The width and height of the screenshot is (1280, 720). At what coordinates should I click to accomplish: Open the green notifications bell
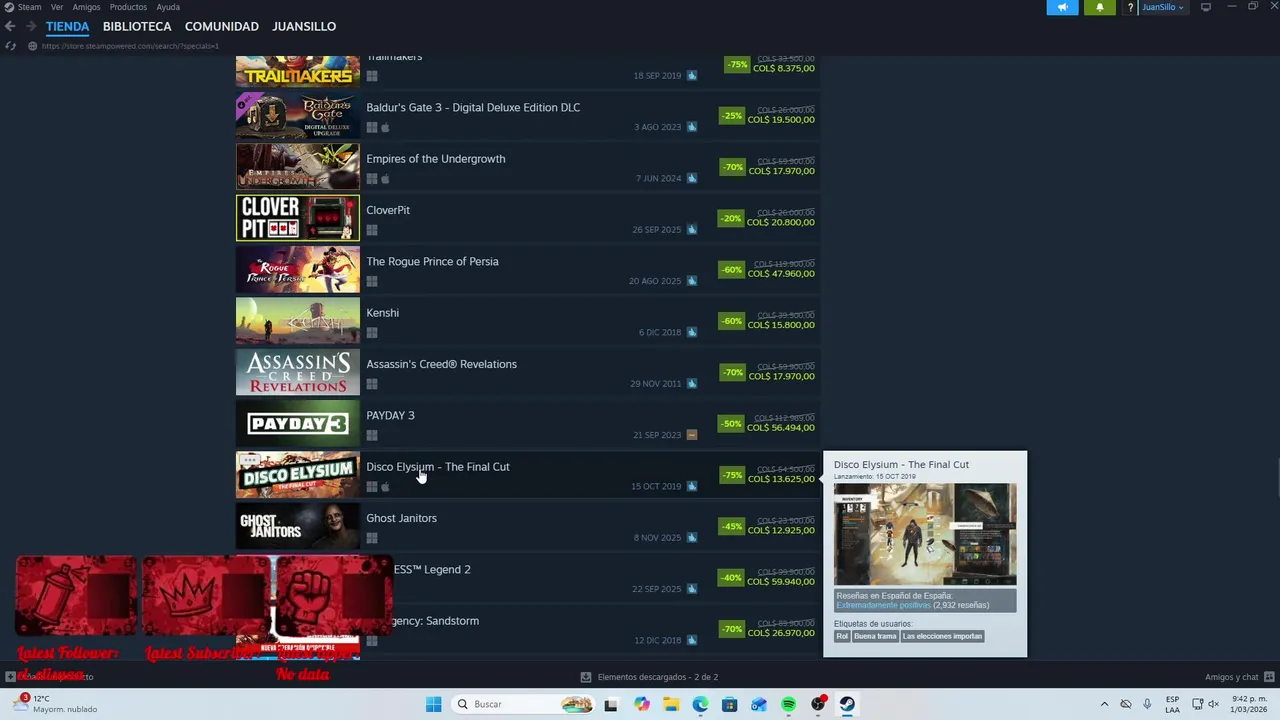(1100, 7)
